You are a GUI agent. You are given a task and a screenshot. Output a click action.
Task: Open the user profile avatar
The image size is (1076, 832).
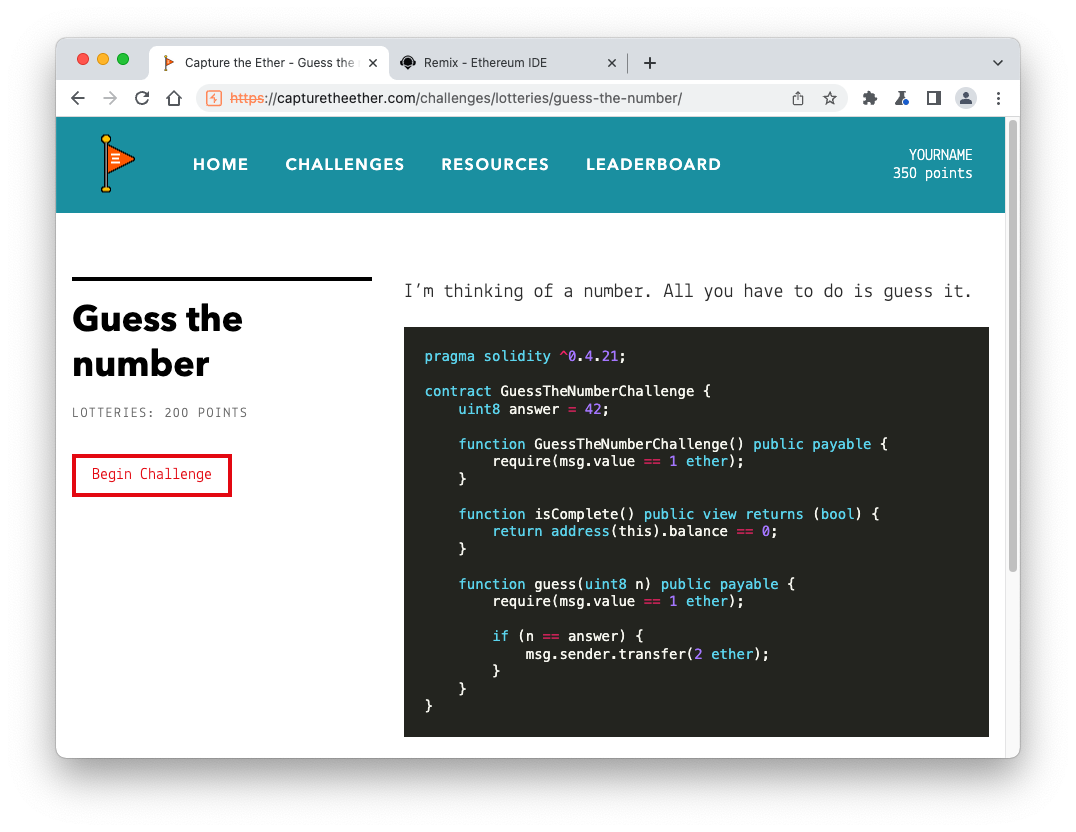(966, 98)
